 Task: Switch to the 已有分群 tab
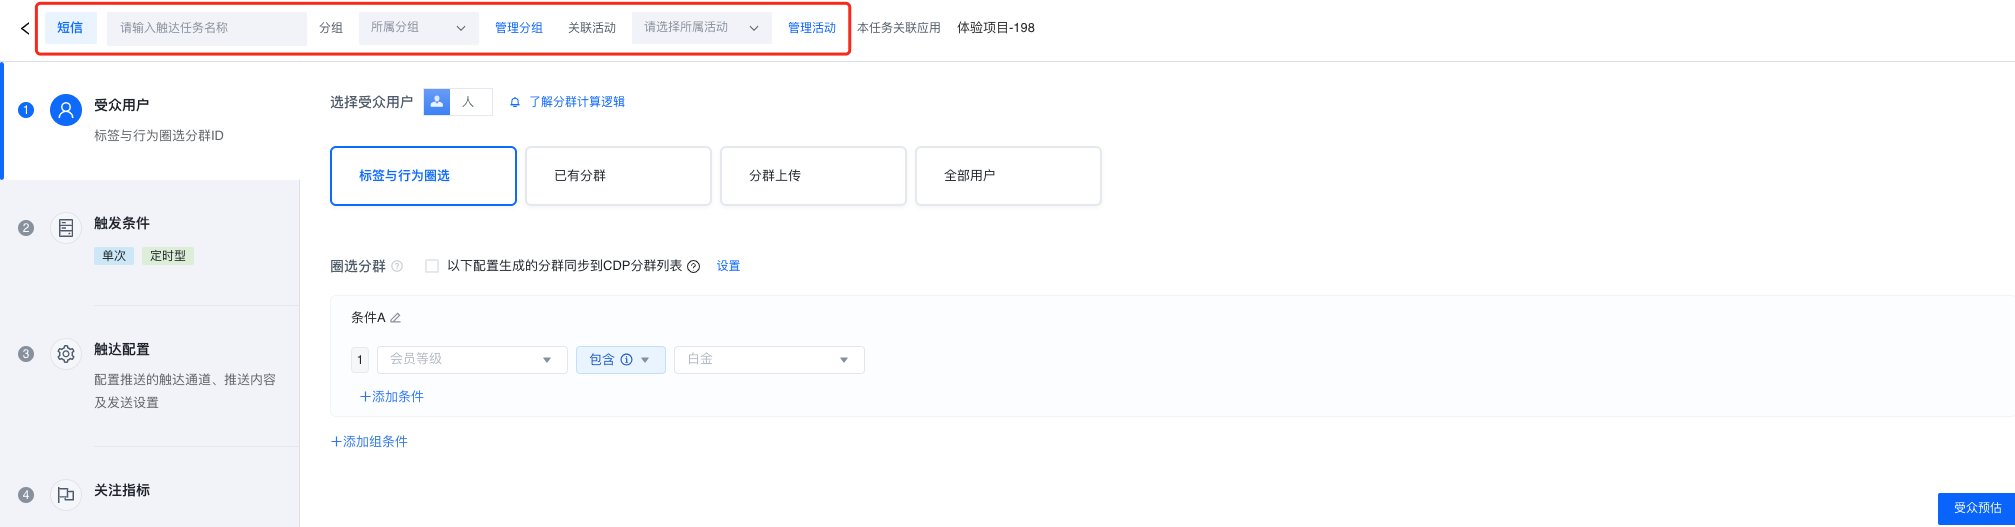click(618, 176)
